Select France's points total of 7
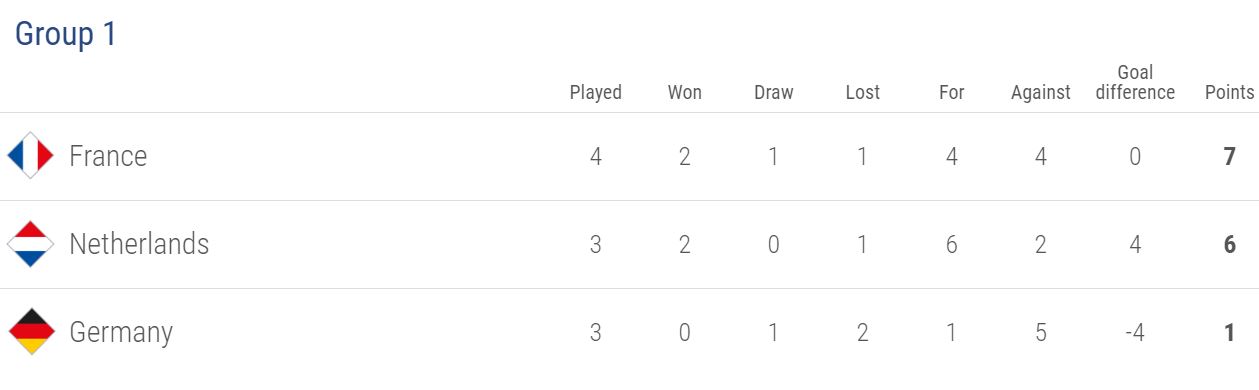The height and width of the screenshot is (390, 1259). [1230, 156]
